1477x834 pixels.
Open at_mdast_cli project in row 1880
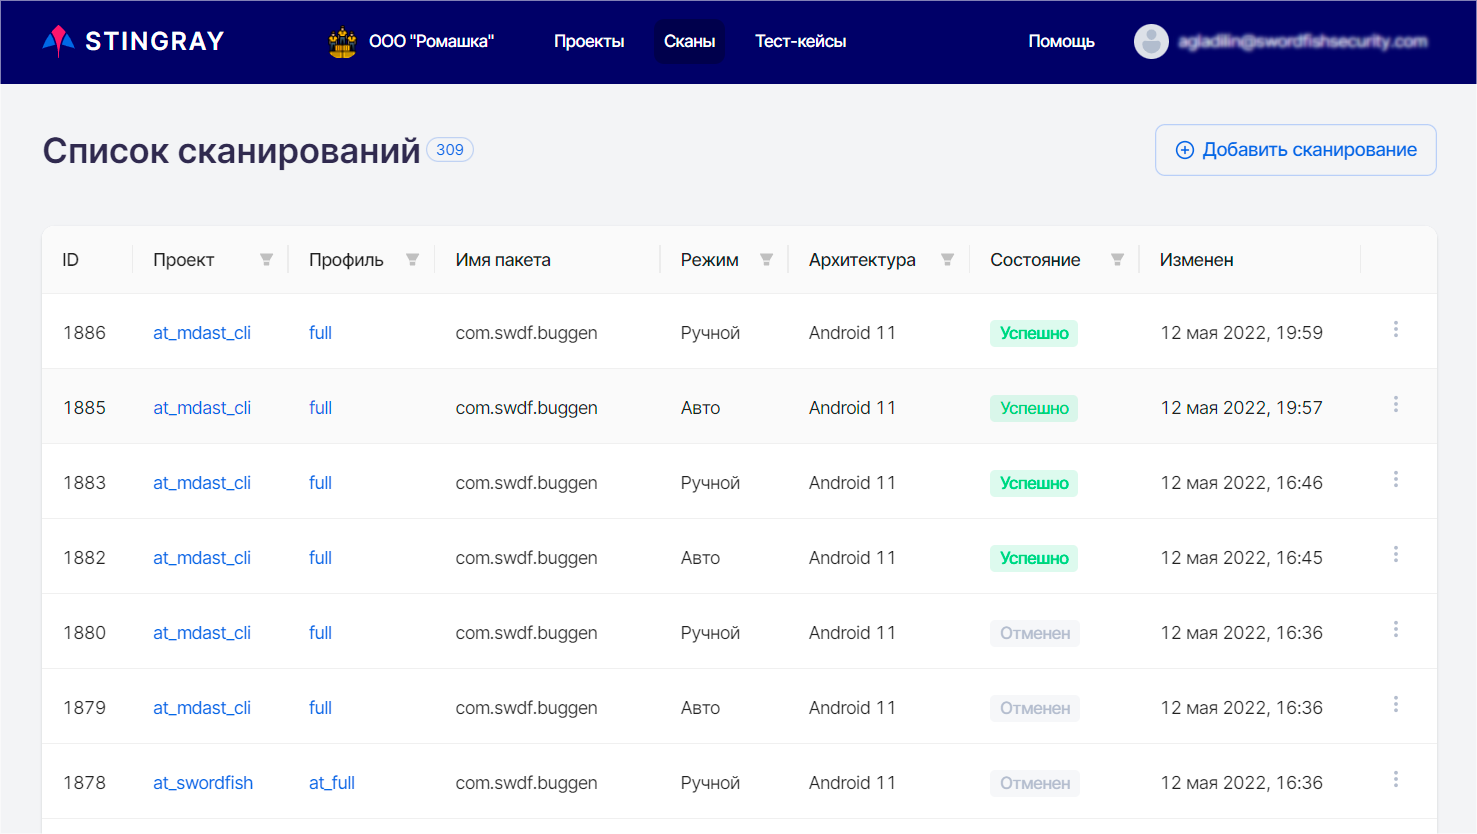click(202, 633)
